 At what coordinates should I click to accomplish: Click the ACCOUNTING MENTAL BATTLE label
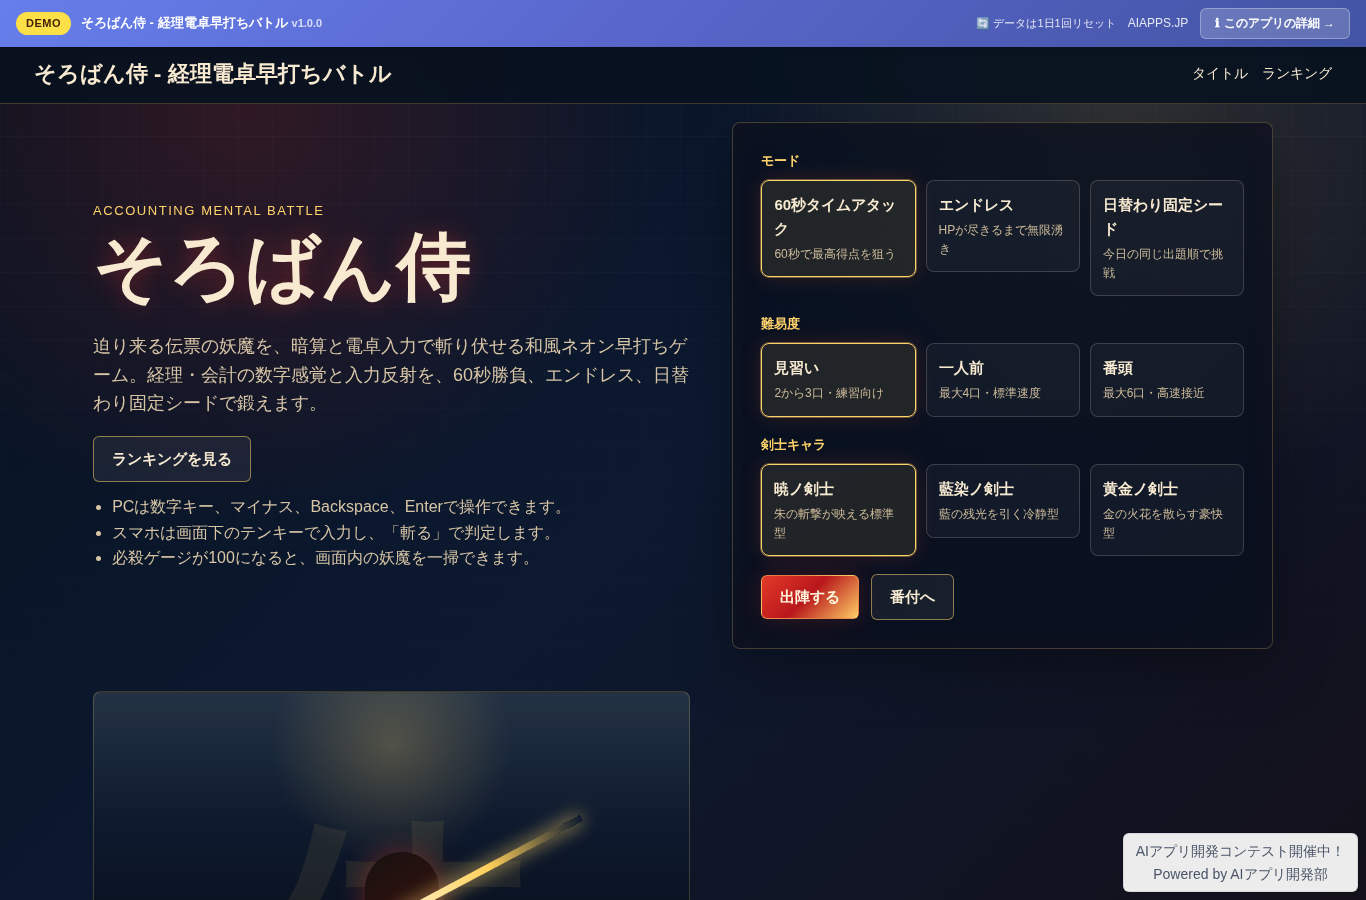tap(208, 211)
